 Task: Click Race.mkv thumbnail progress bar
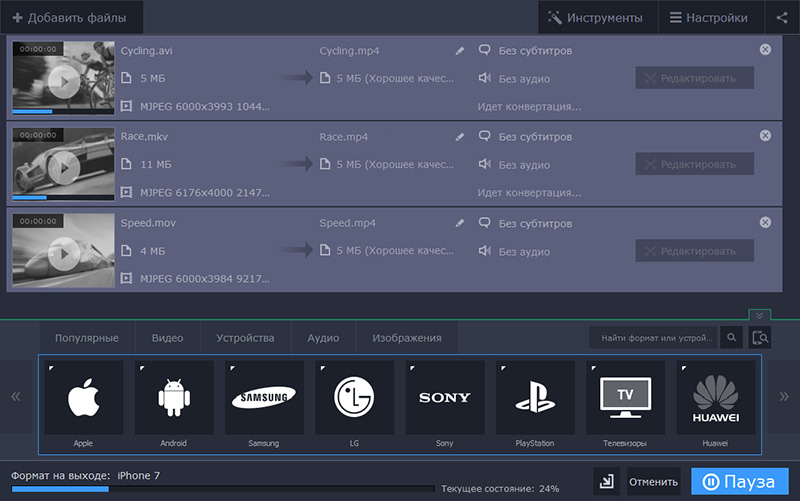(x=63, y=197)
